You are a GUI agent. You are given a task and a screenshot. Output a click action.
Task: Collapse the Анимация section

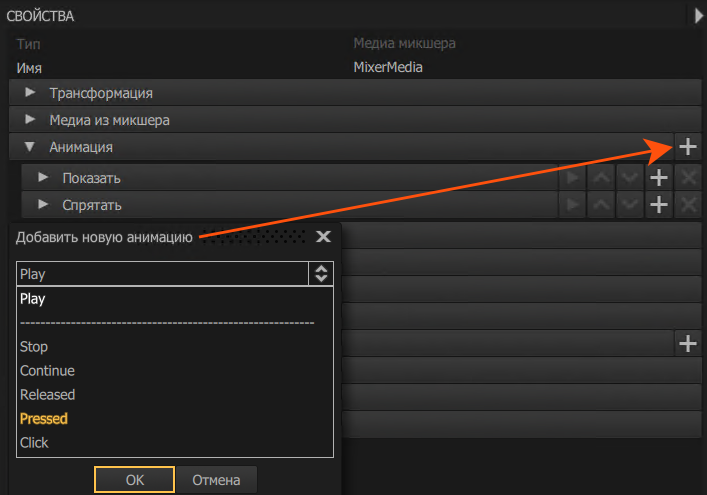click(x=29, y=147)
